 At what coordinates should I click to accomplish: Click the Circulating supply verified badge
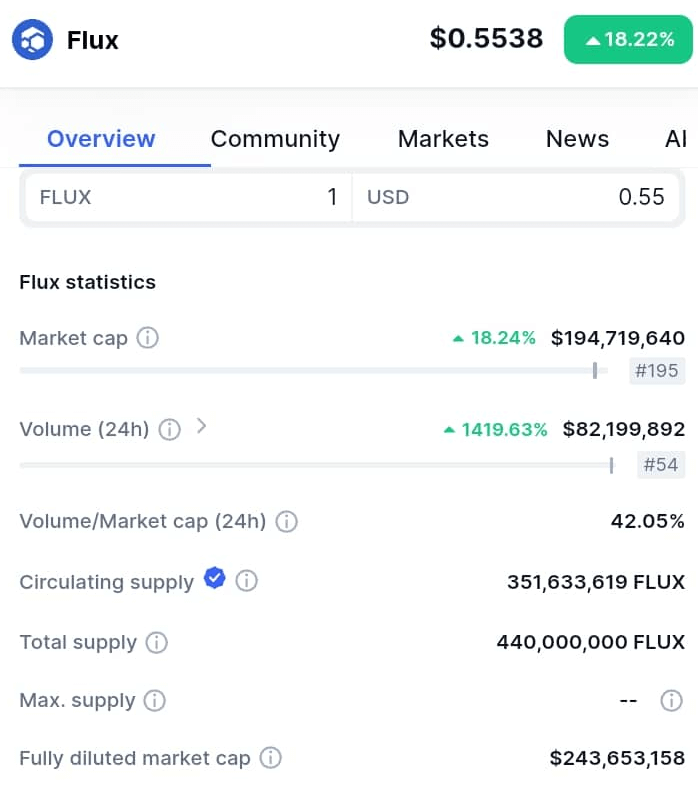(215, 578)
